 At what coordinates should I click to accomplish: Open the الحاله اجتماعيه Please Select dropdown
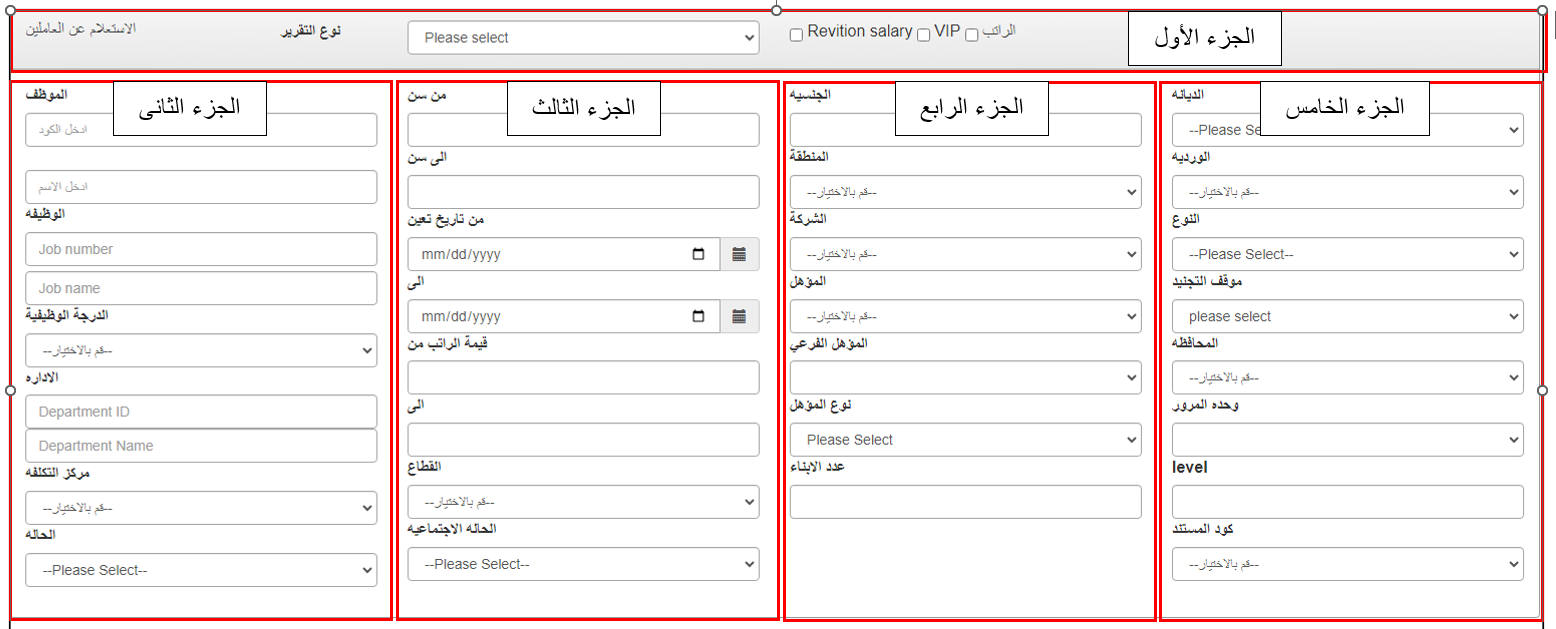click(583, 564)
